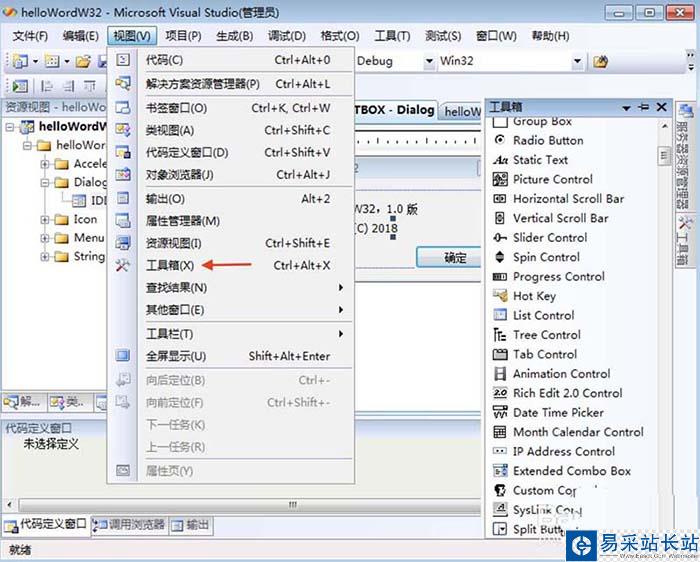Screen dimensions: 700x562
Task: Select Rich Edit 2.0 Control
Action: tap(558, 393)
